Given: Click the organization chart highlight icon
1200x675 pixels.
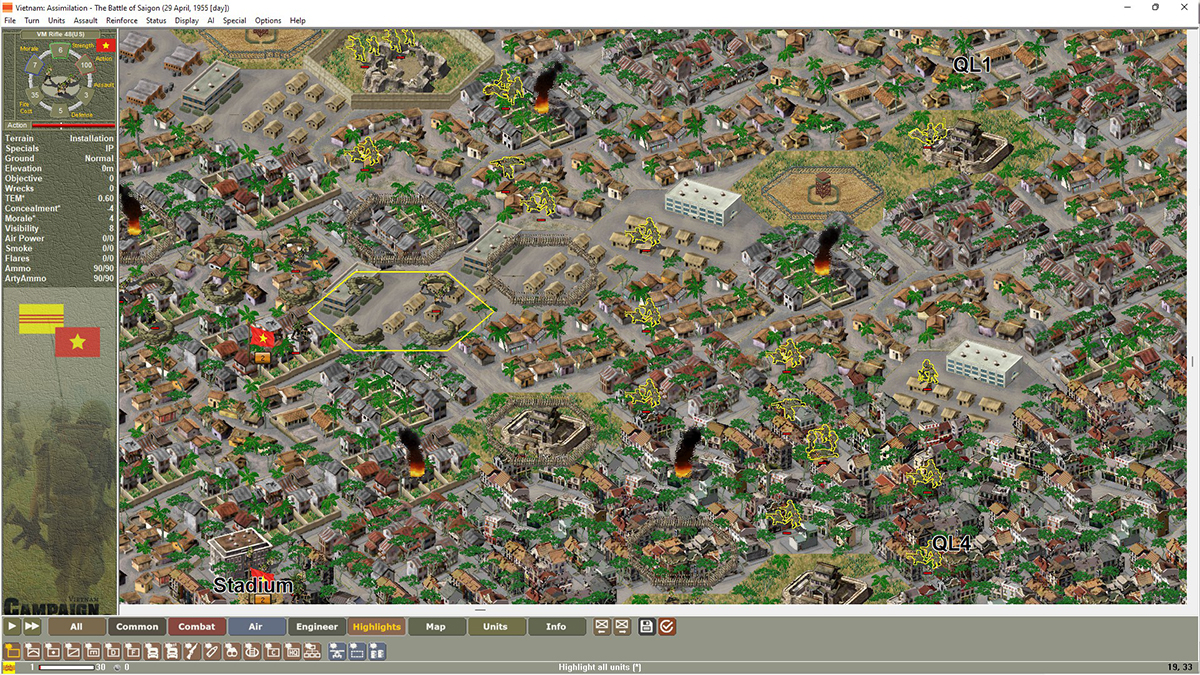Looking at the screenshot, I should (312, 651).
